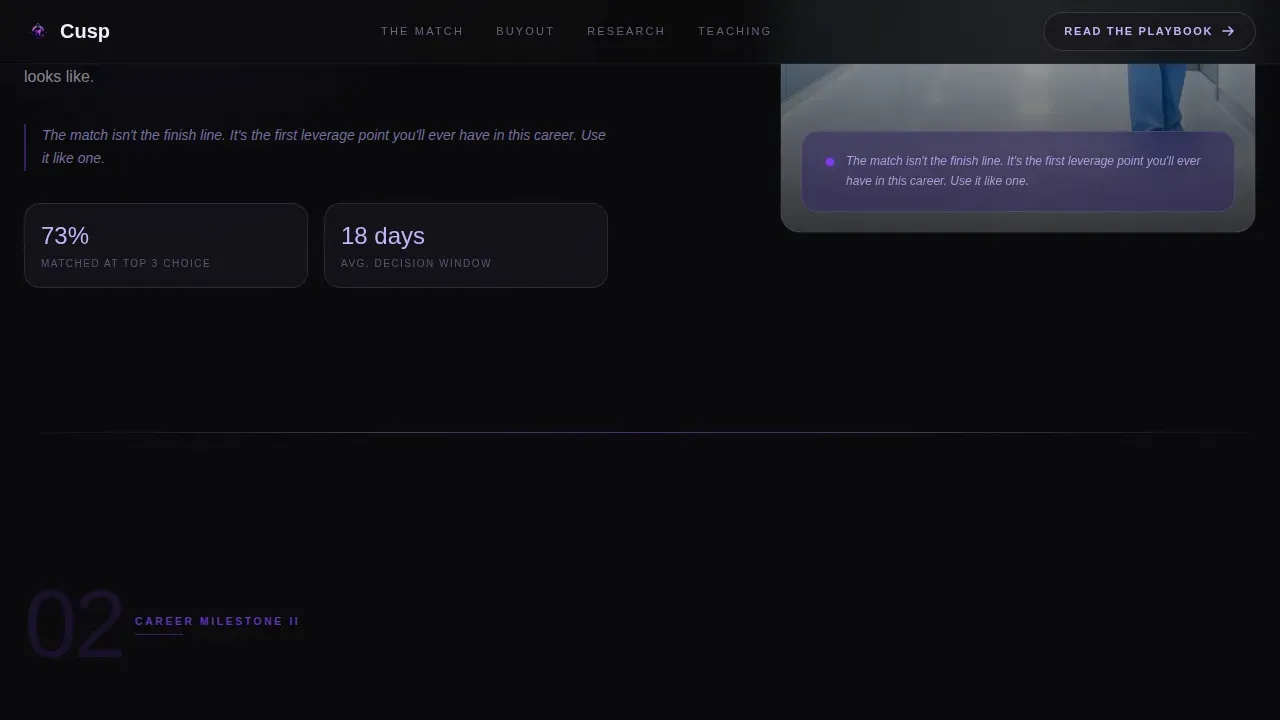Click the Cusp logo icon
The width and height of the screenshot is (1280, 720).
coord(38,31)
